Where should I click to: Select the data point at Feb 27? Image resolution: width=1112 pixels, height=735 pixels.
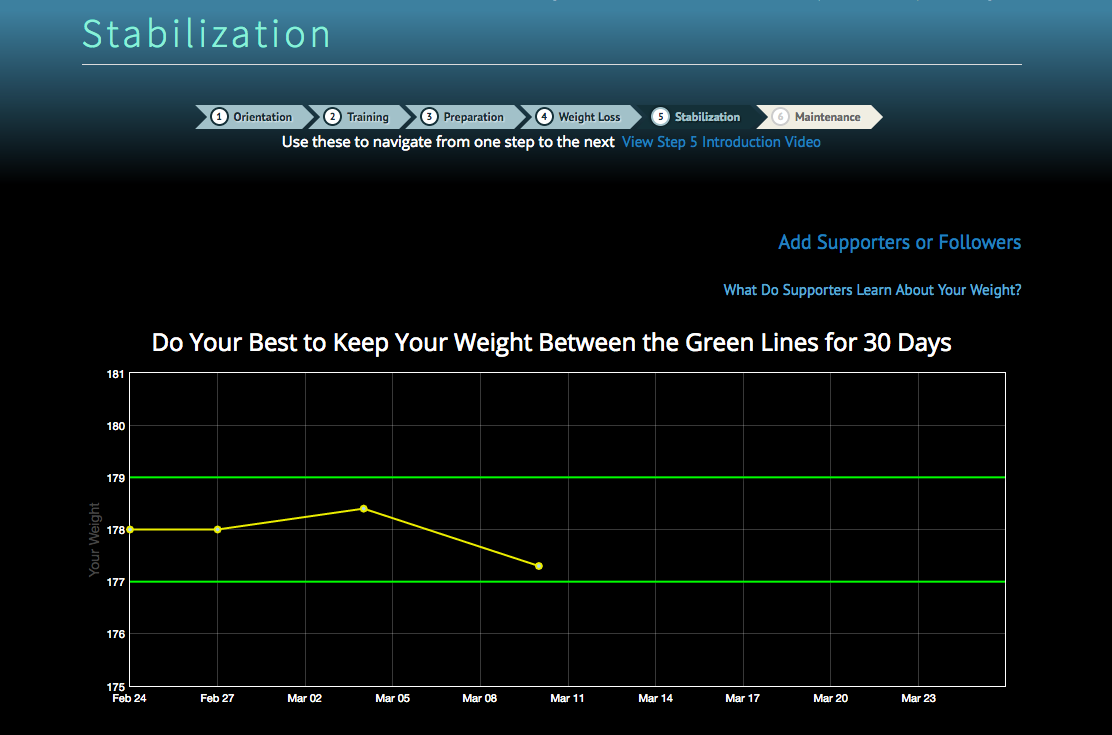(218, 529)
